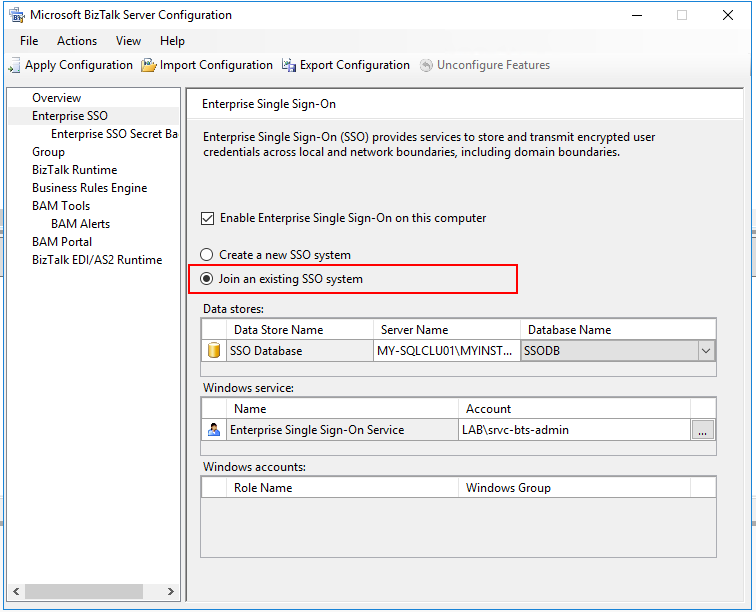Open the View menu

click(x=128, y=41)
